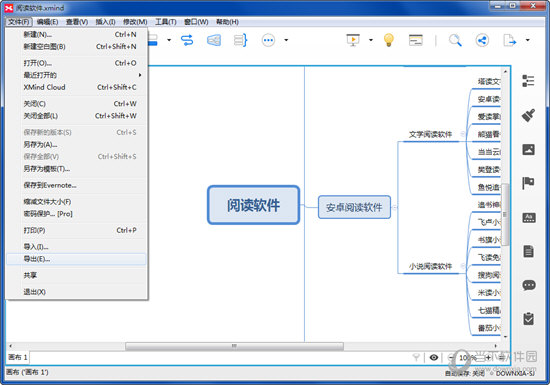Click the horizontal scrollbar thumb

[234, 346]
